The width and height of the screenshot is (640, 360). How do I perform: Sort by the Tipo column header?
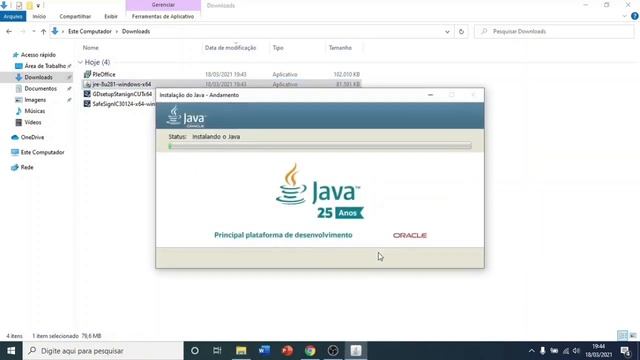pos(278,48)
